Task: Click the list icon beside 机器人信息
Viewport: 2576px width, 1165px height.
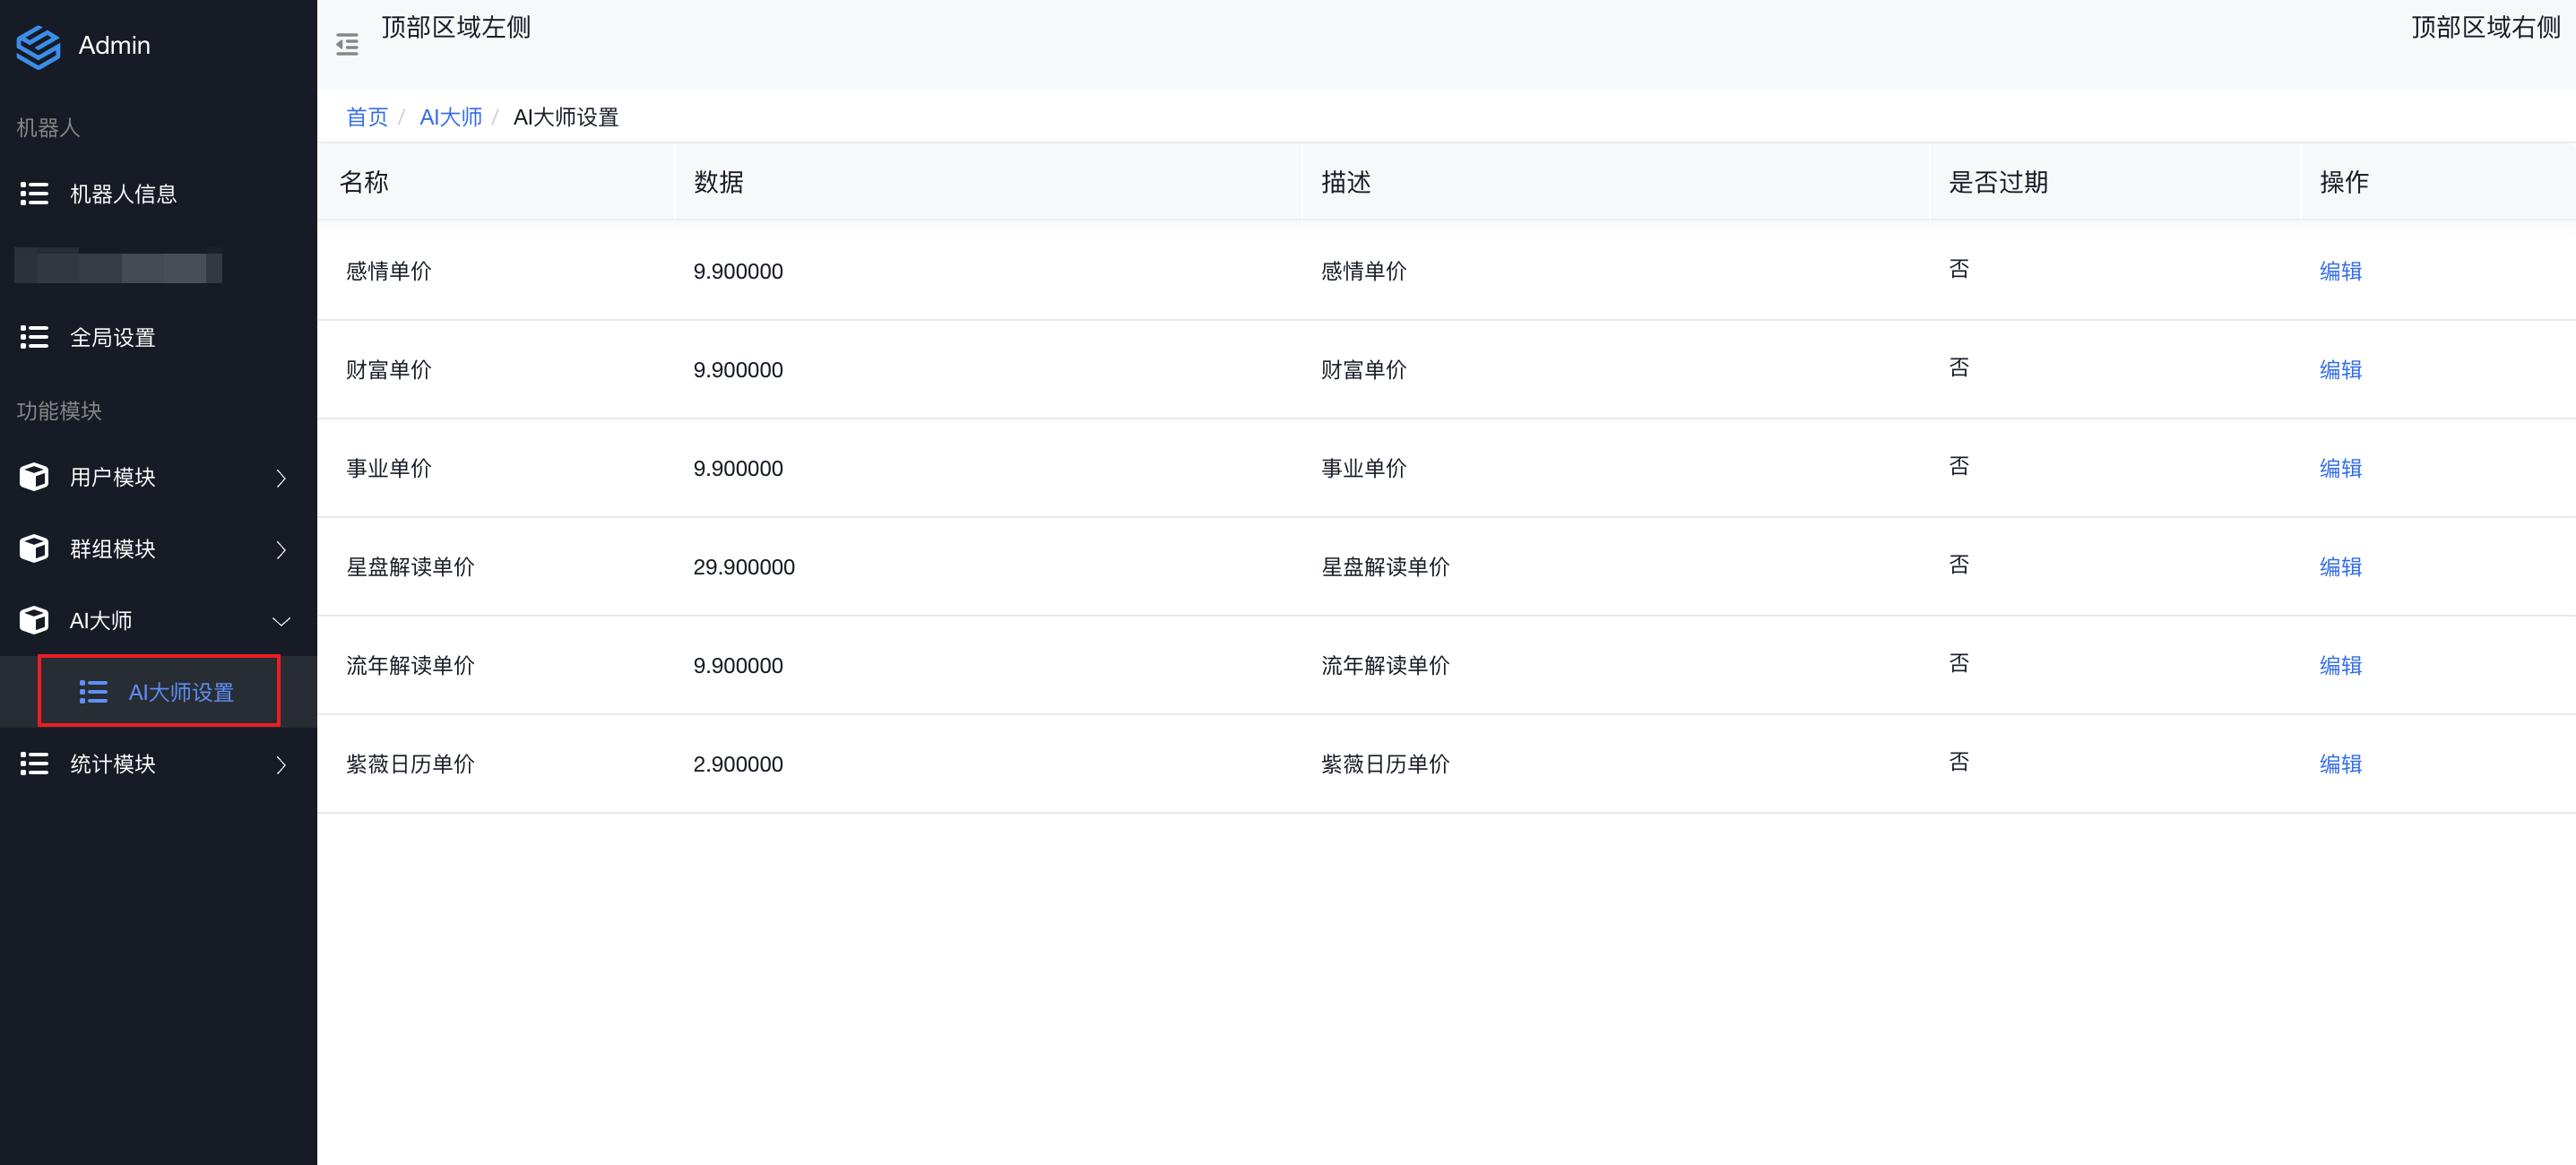Action: pos(34,194)
